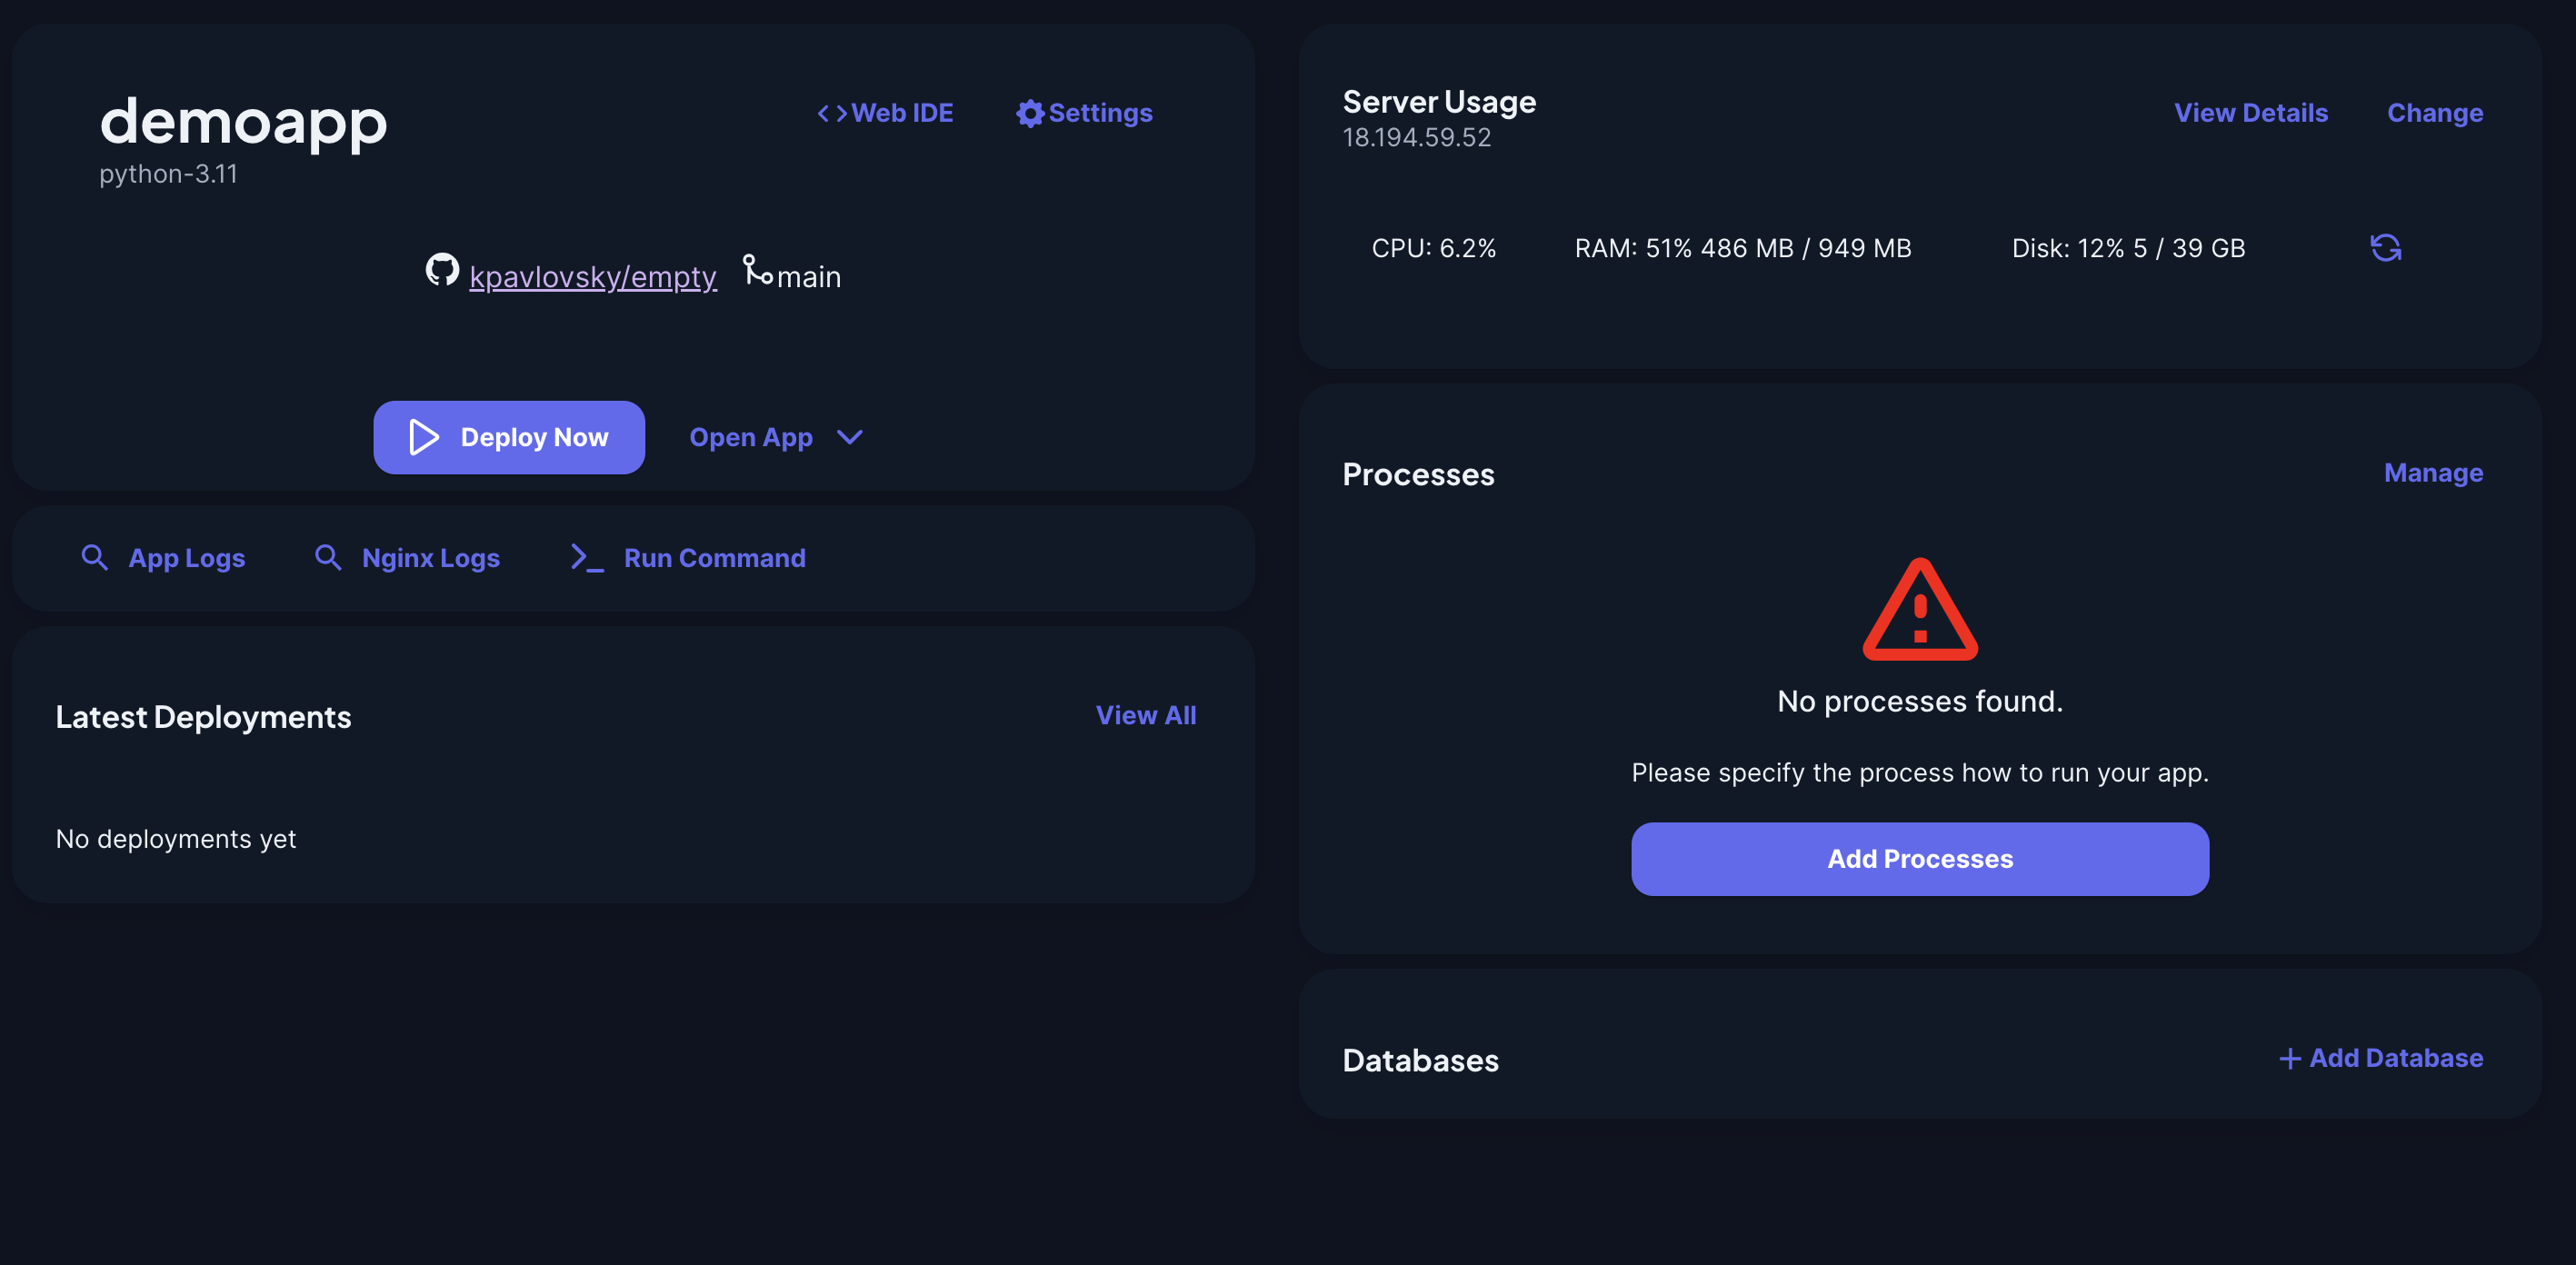Open the Nginx Logs text link

430,558
